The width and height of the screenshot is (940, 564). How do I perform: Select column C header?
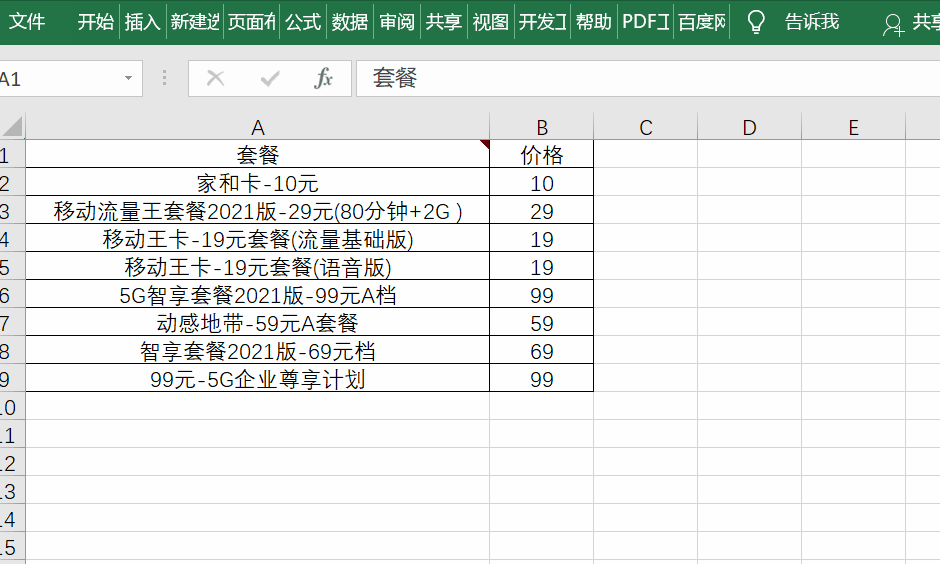click(x=646, y=127)
